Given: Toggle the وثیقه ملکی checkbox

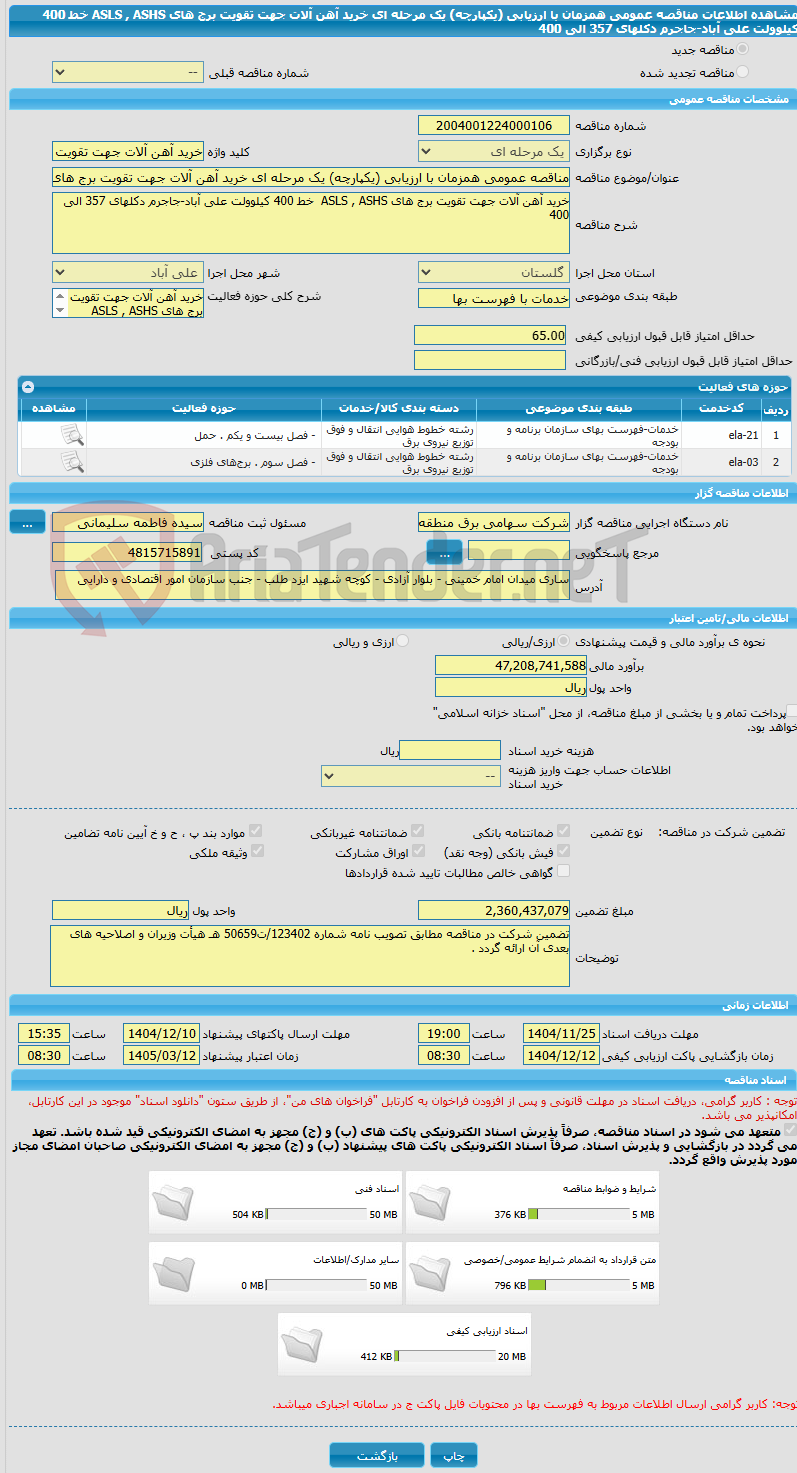Looking at the screenshot, I should 257,852.
